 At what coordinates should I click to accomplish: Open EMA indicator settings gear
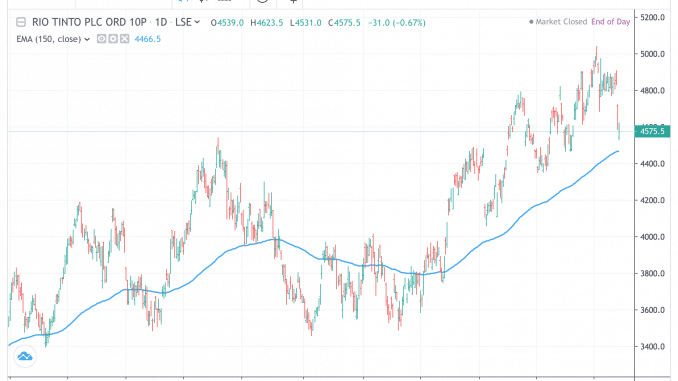(113, 39)
